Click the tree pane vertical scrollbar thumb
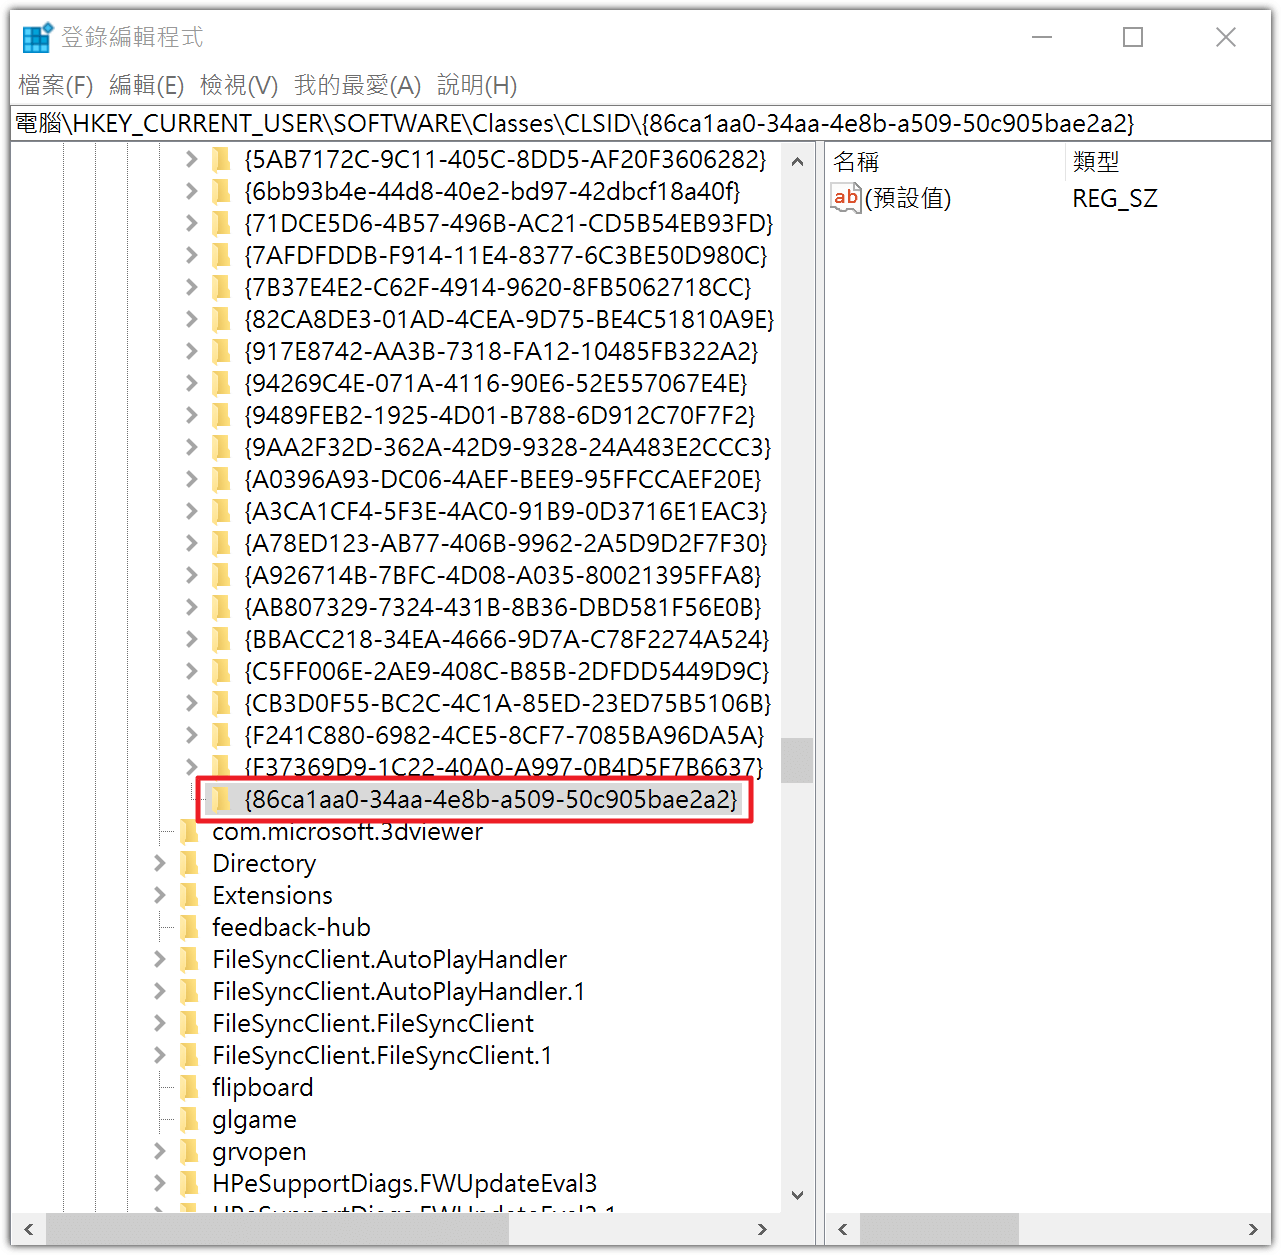 [x=797, y=760]
